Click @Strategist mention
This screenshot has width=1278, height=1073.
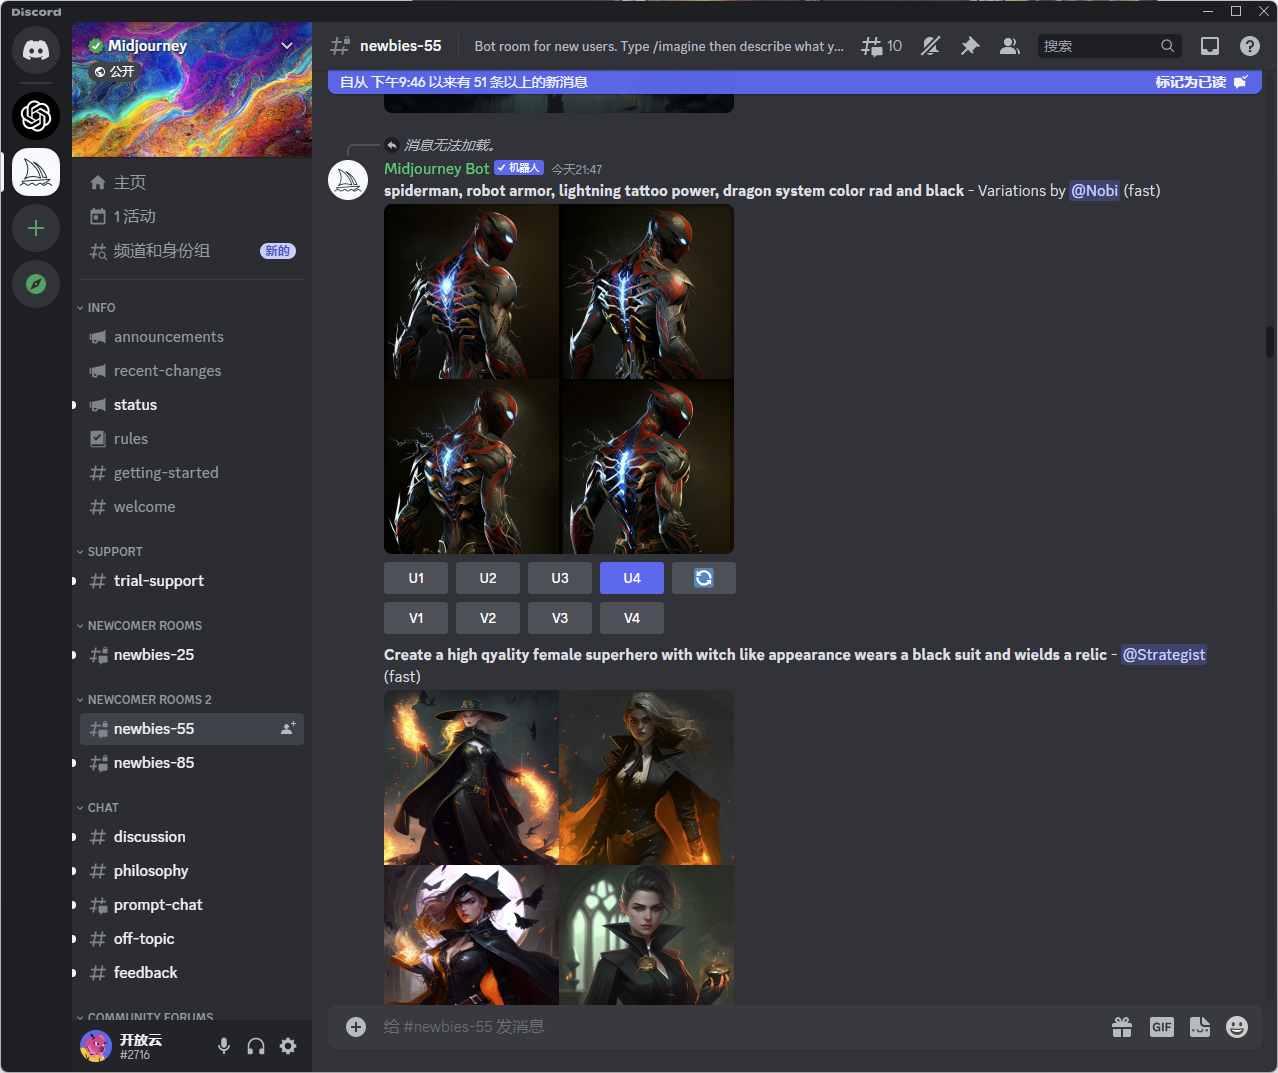[1164, 654]
